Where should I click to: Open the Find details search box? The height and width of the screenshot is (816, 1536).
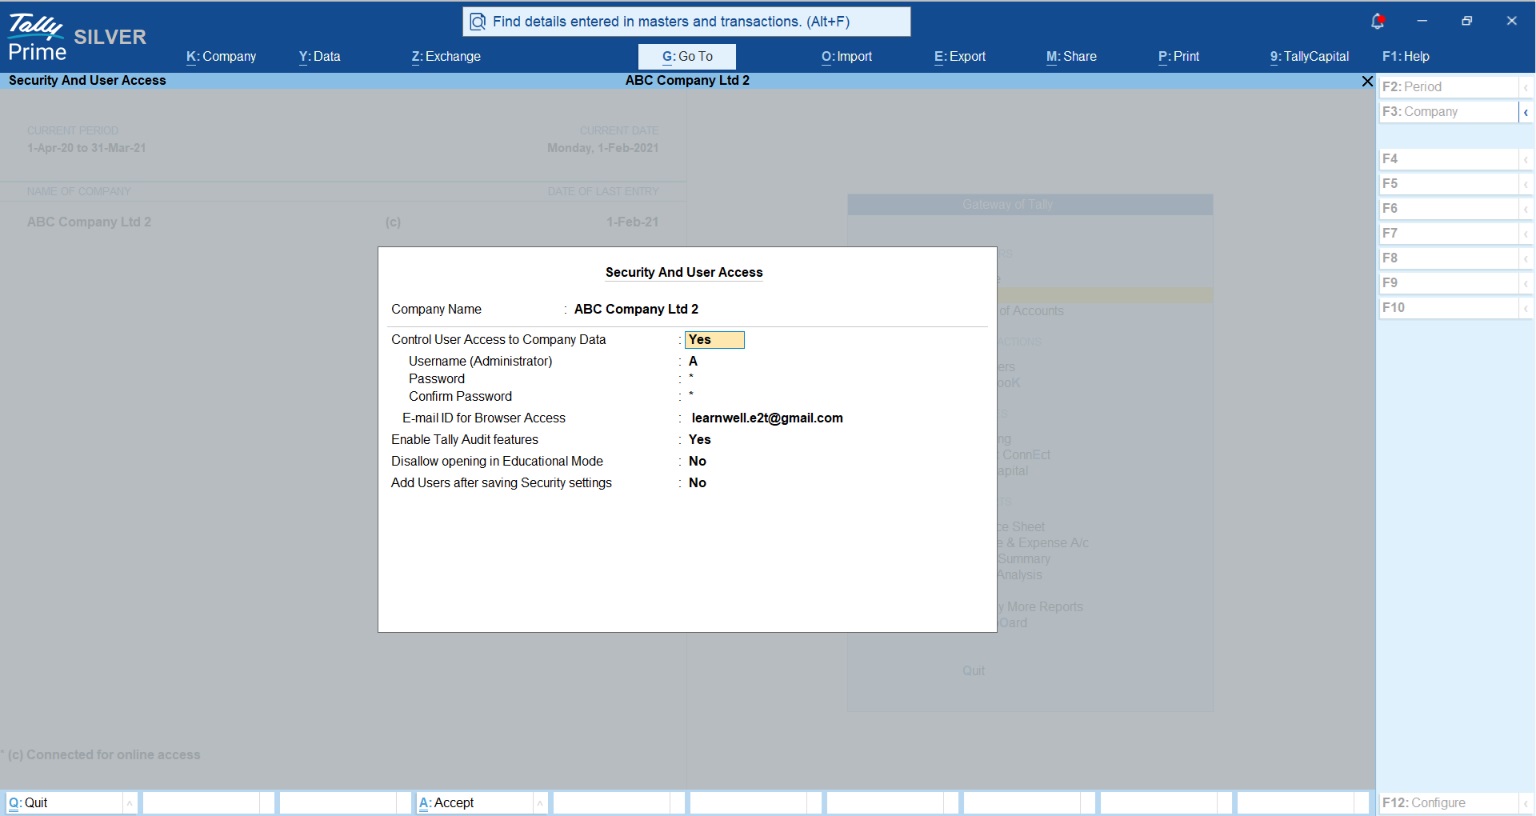687,21
